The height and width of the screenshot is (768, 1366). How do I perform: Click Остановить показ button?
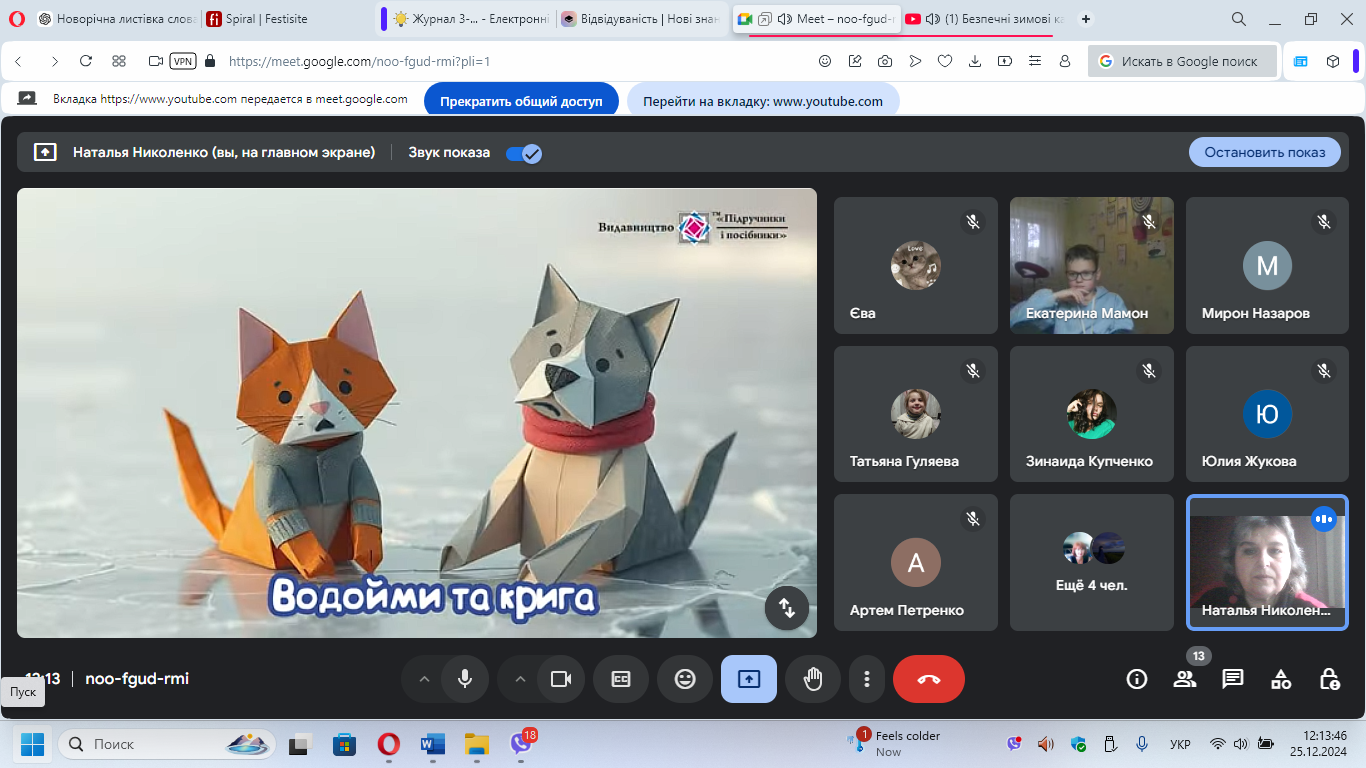point(1265,152)
